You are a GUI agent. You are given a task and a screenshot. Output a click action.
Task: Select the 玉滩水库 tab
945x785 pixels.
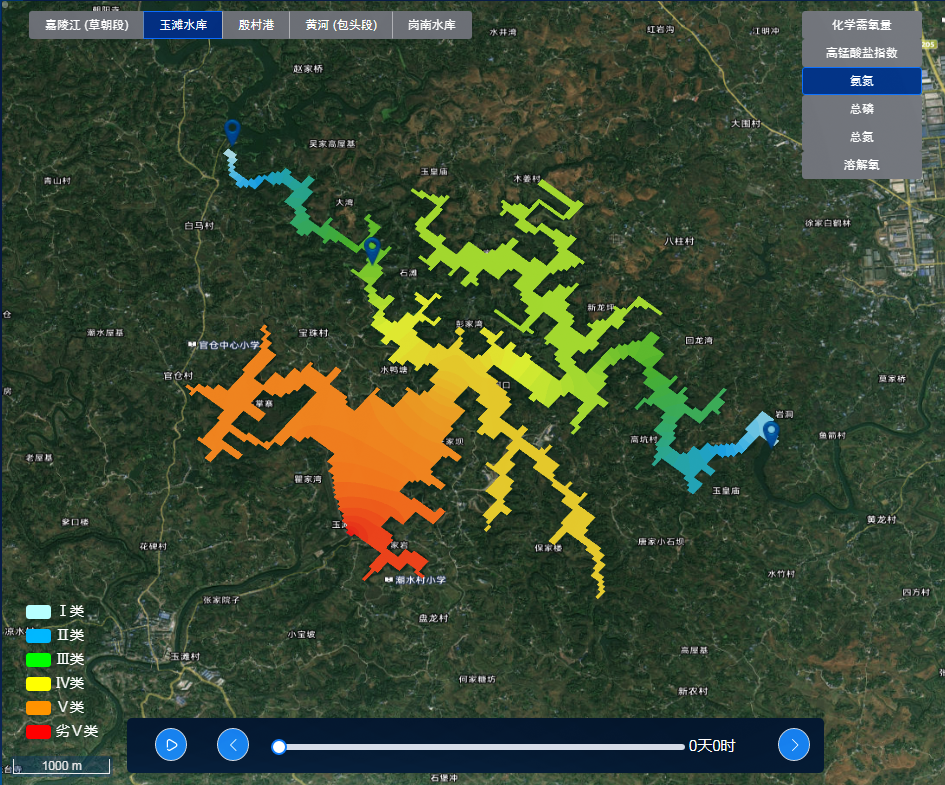[x=183, y=26]
